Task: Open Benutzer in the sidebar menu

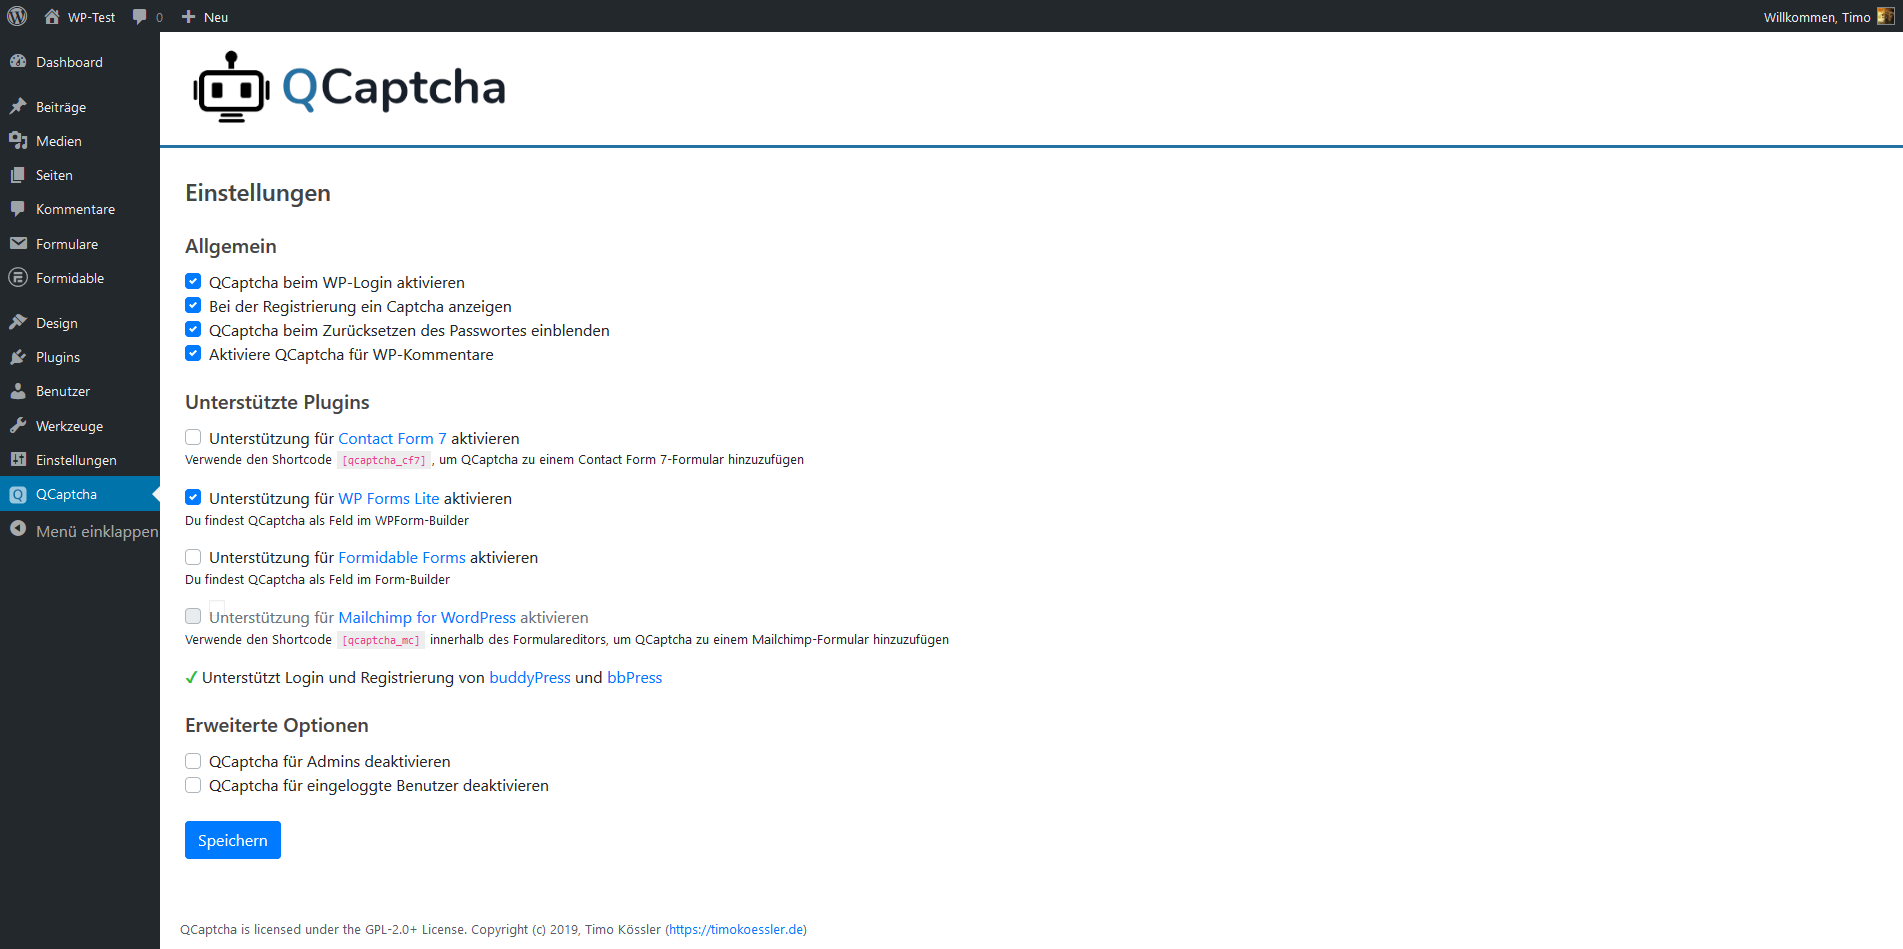Action: point(80,391)
